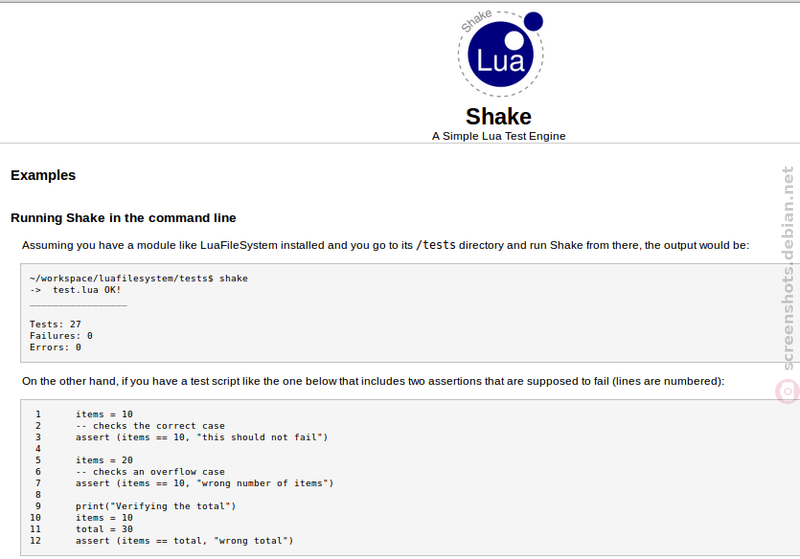Viewport: 800px width, 559px height.
Task: Click code line 1 "items = 10"
Action: (104, 414)
